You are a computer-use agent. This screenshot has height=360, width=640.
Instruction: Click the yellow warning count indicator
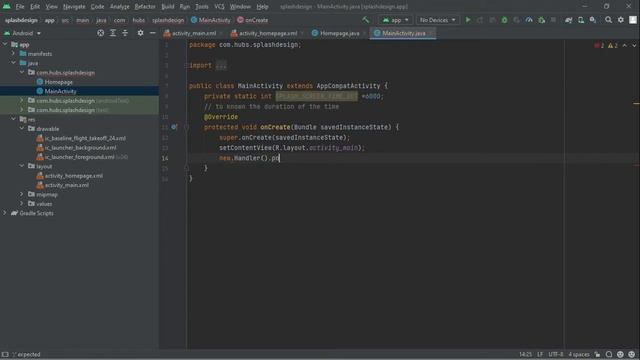tap(613, 45)
